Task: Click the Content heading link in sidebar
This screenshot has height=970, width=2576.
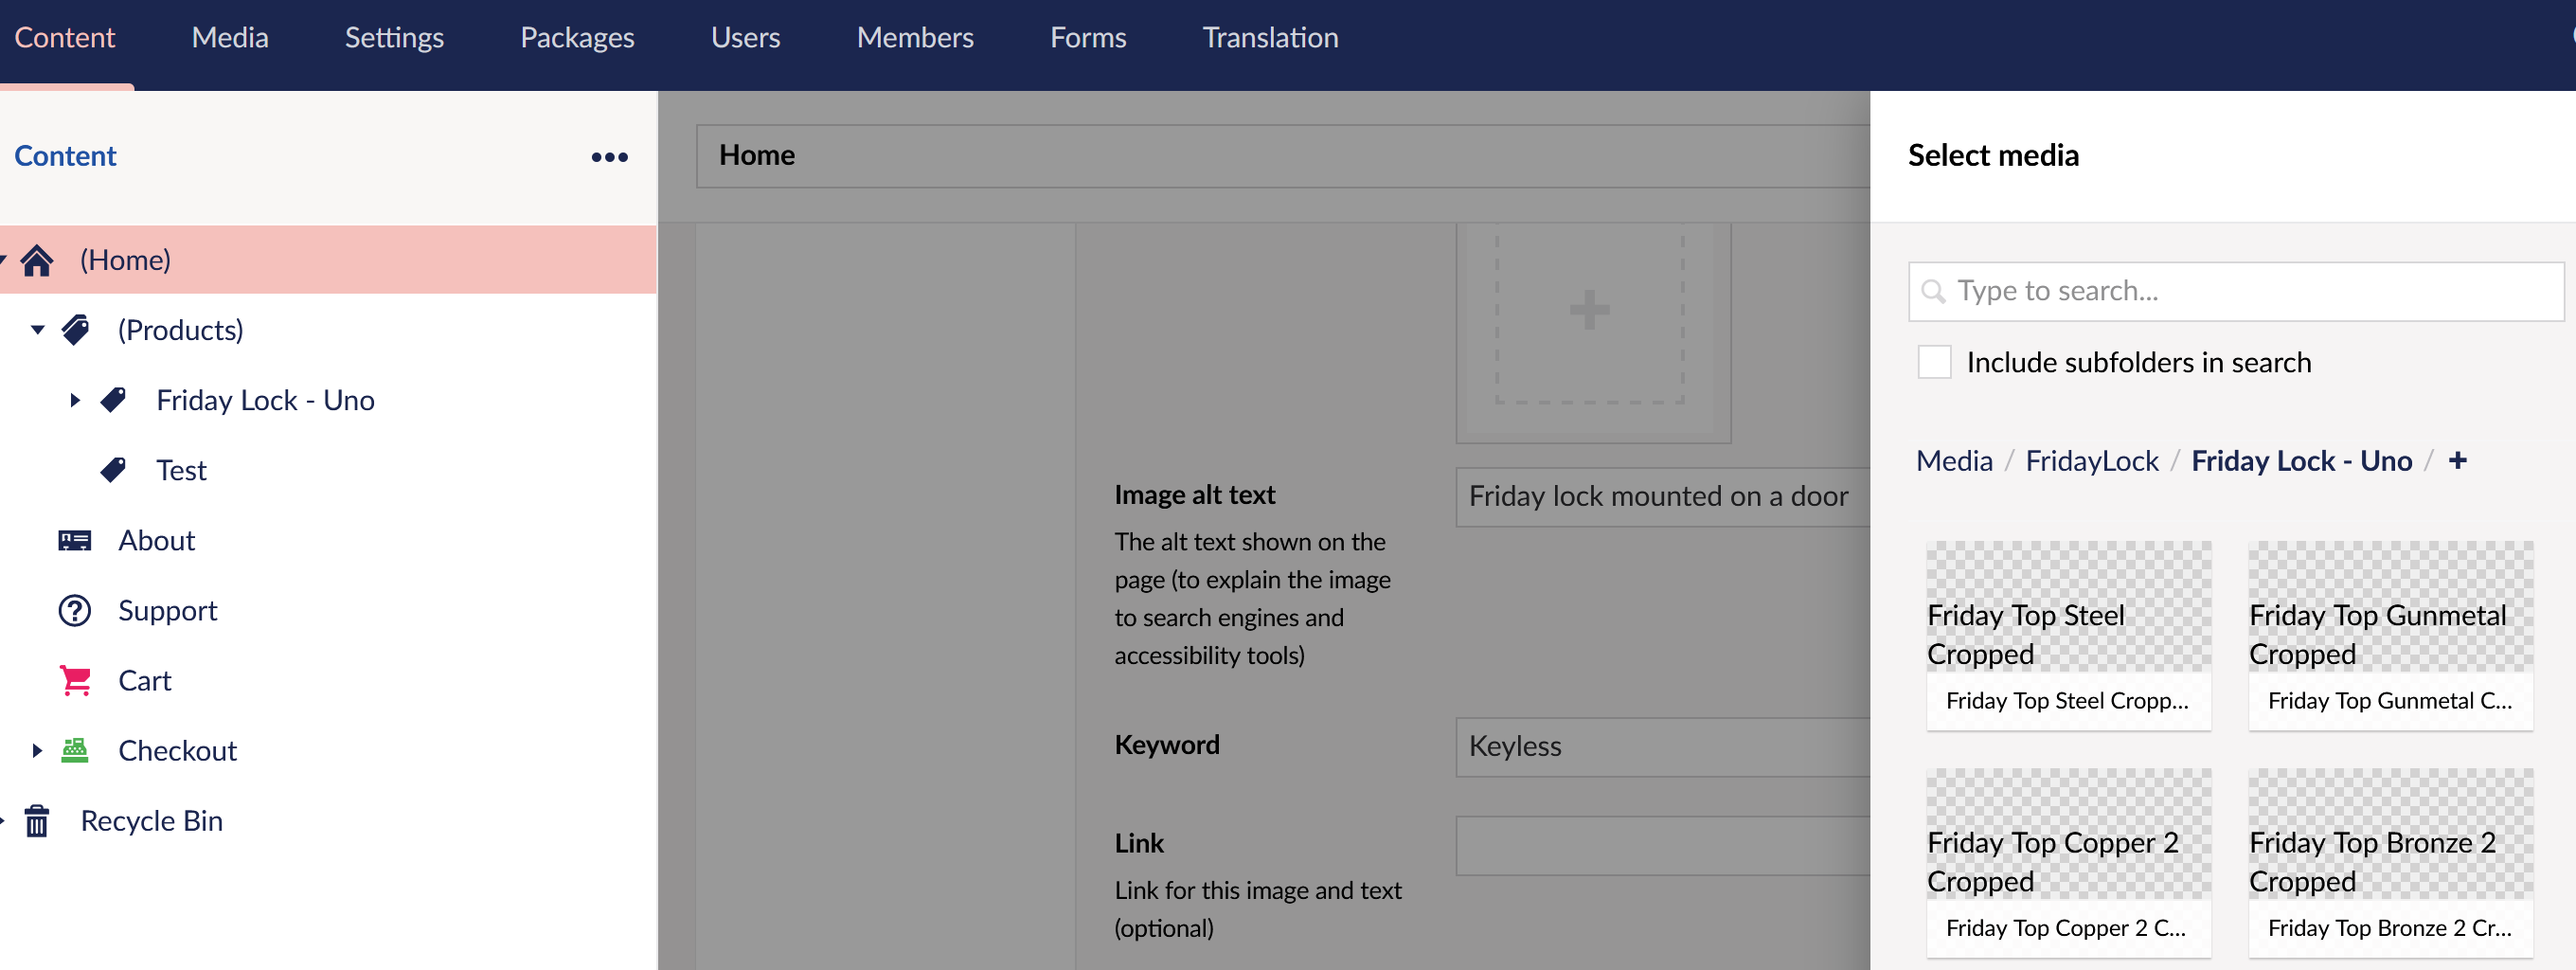Action: click(65, 156)
